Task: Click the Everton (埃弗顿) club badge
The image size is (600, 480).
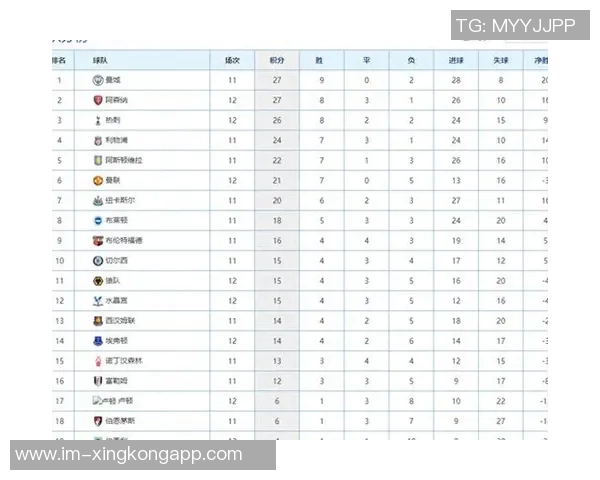Action: pos(97,340)
